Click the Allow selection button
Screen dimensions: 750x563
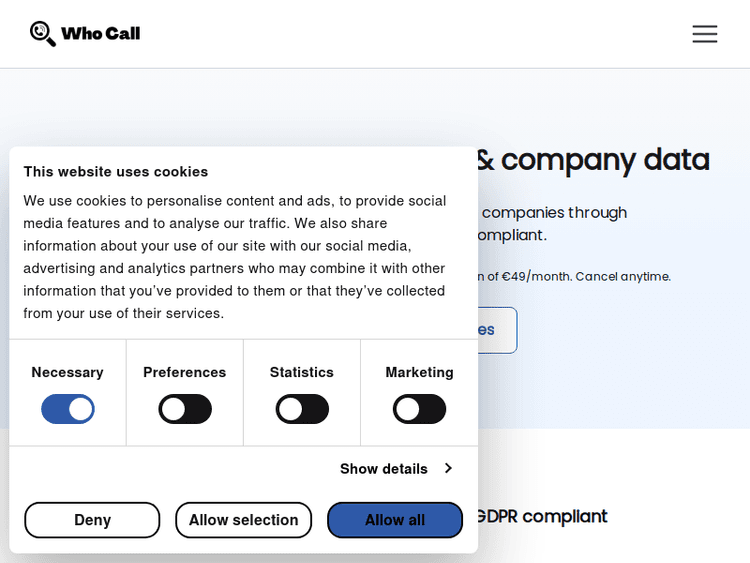[x=243, y=520]
